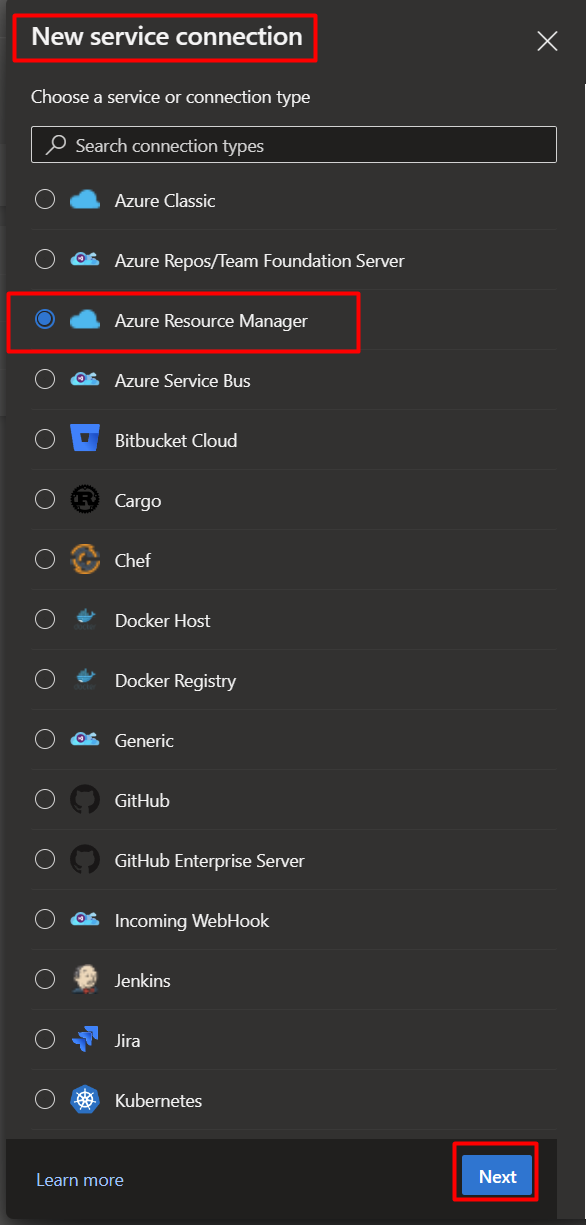586x1225 pixels.
Task: Choose Azure Repos/Team Foundation Server option
Action: tap(45, 260)
